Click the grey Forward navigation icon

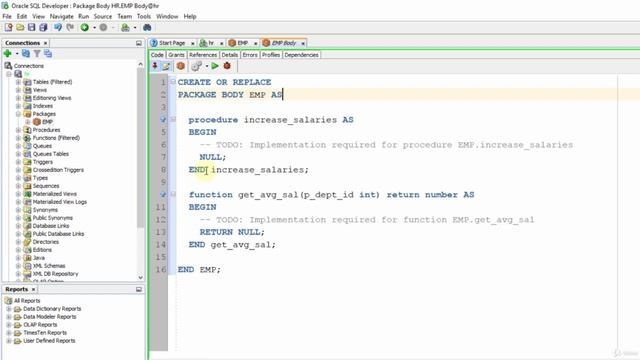tap(103, 27)
